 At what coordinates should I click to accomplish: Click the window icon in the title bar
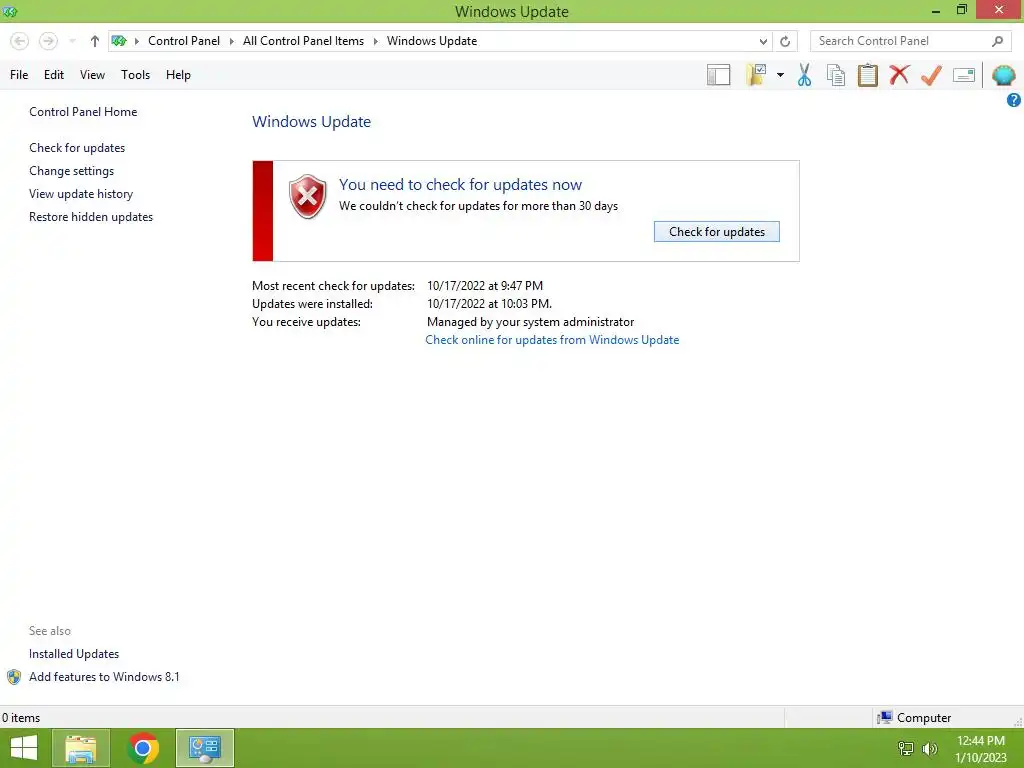coord(10,11)
